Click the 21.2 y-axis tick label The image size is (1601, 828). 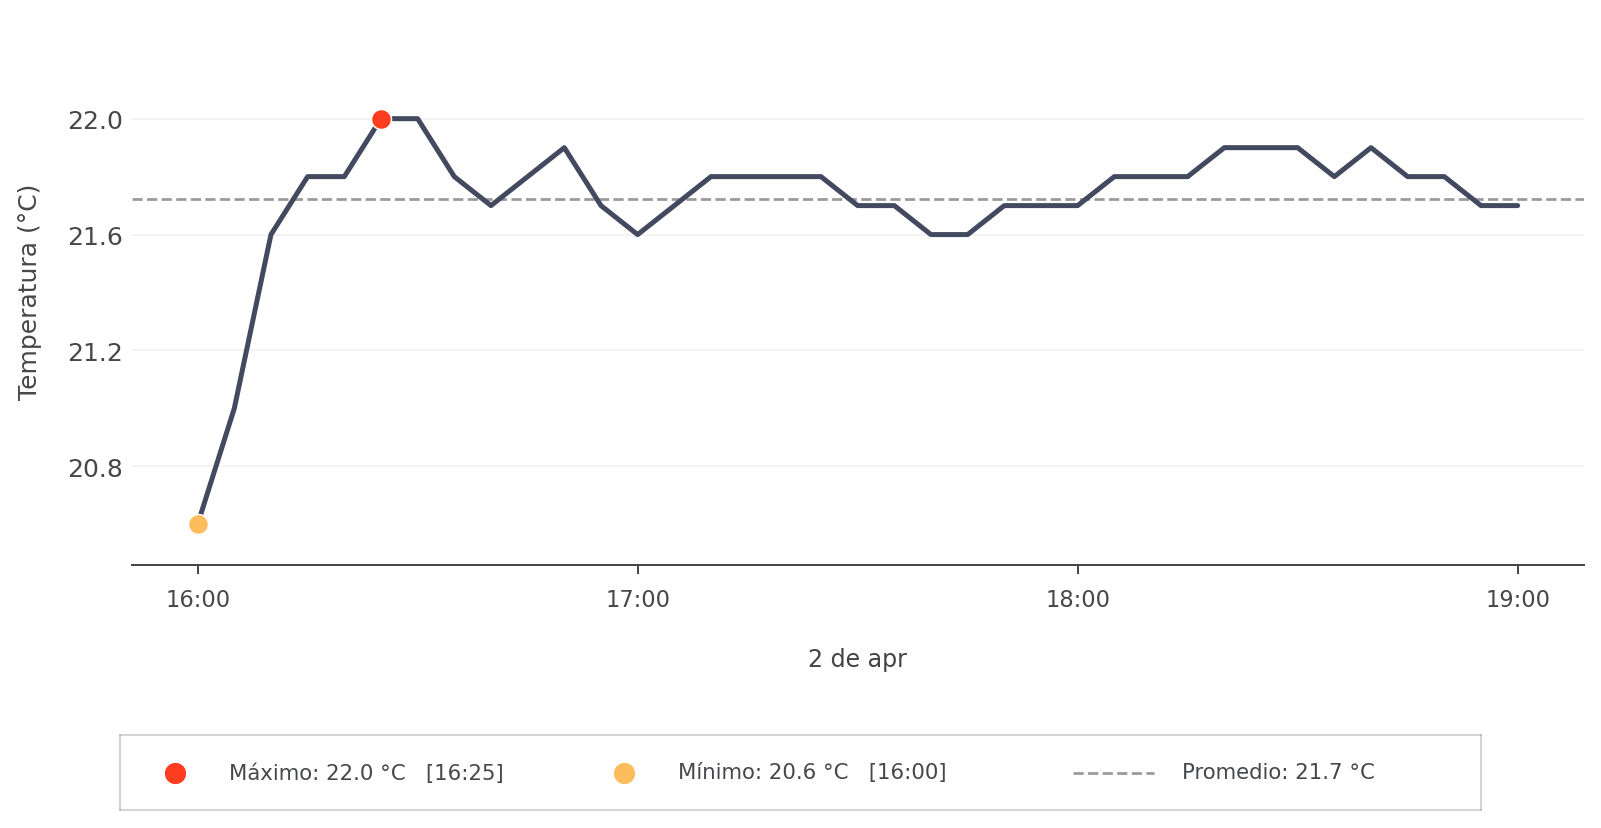click(95, 353)
